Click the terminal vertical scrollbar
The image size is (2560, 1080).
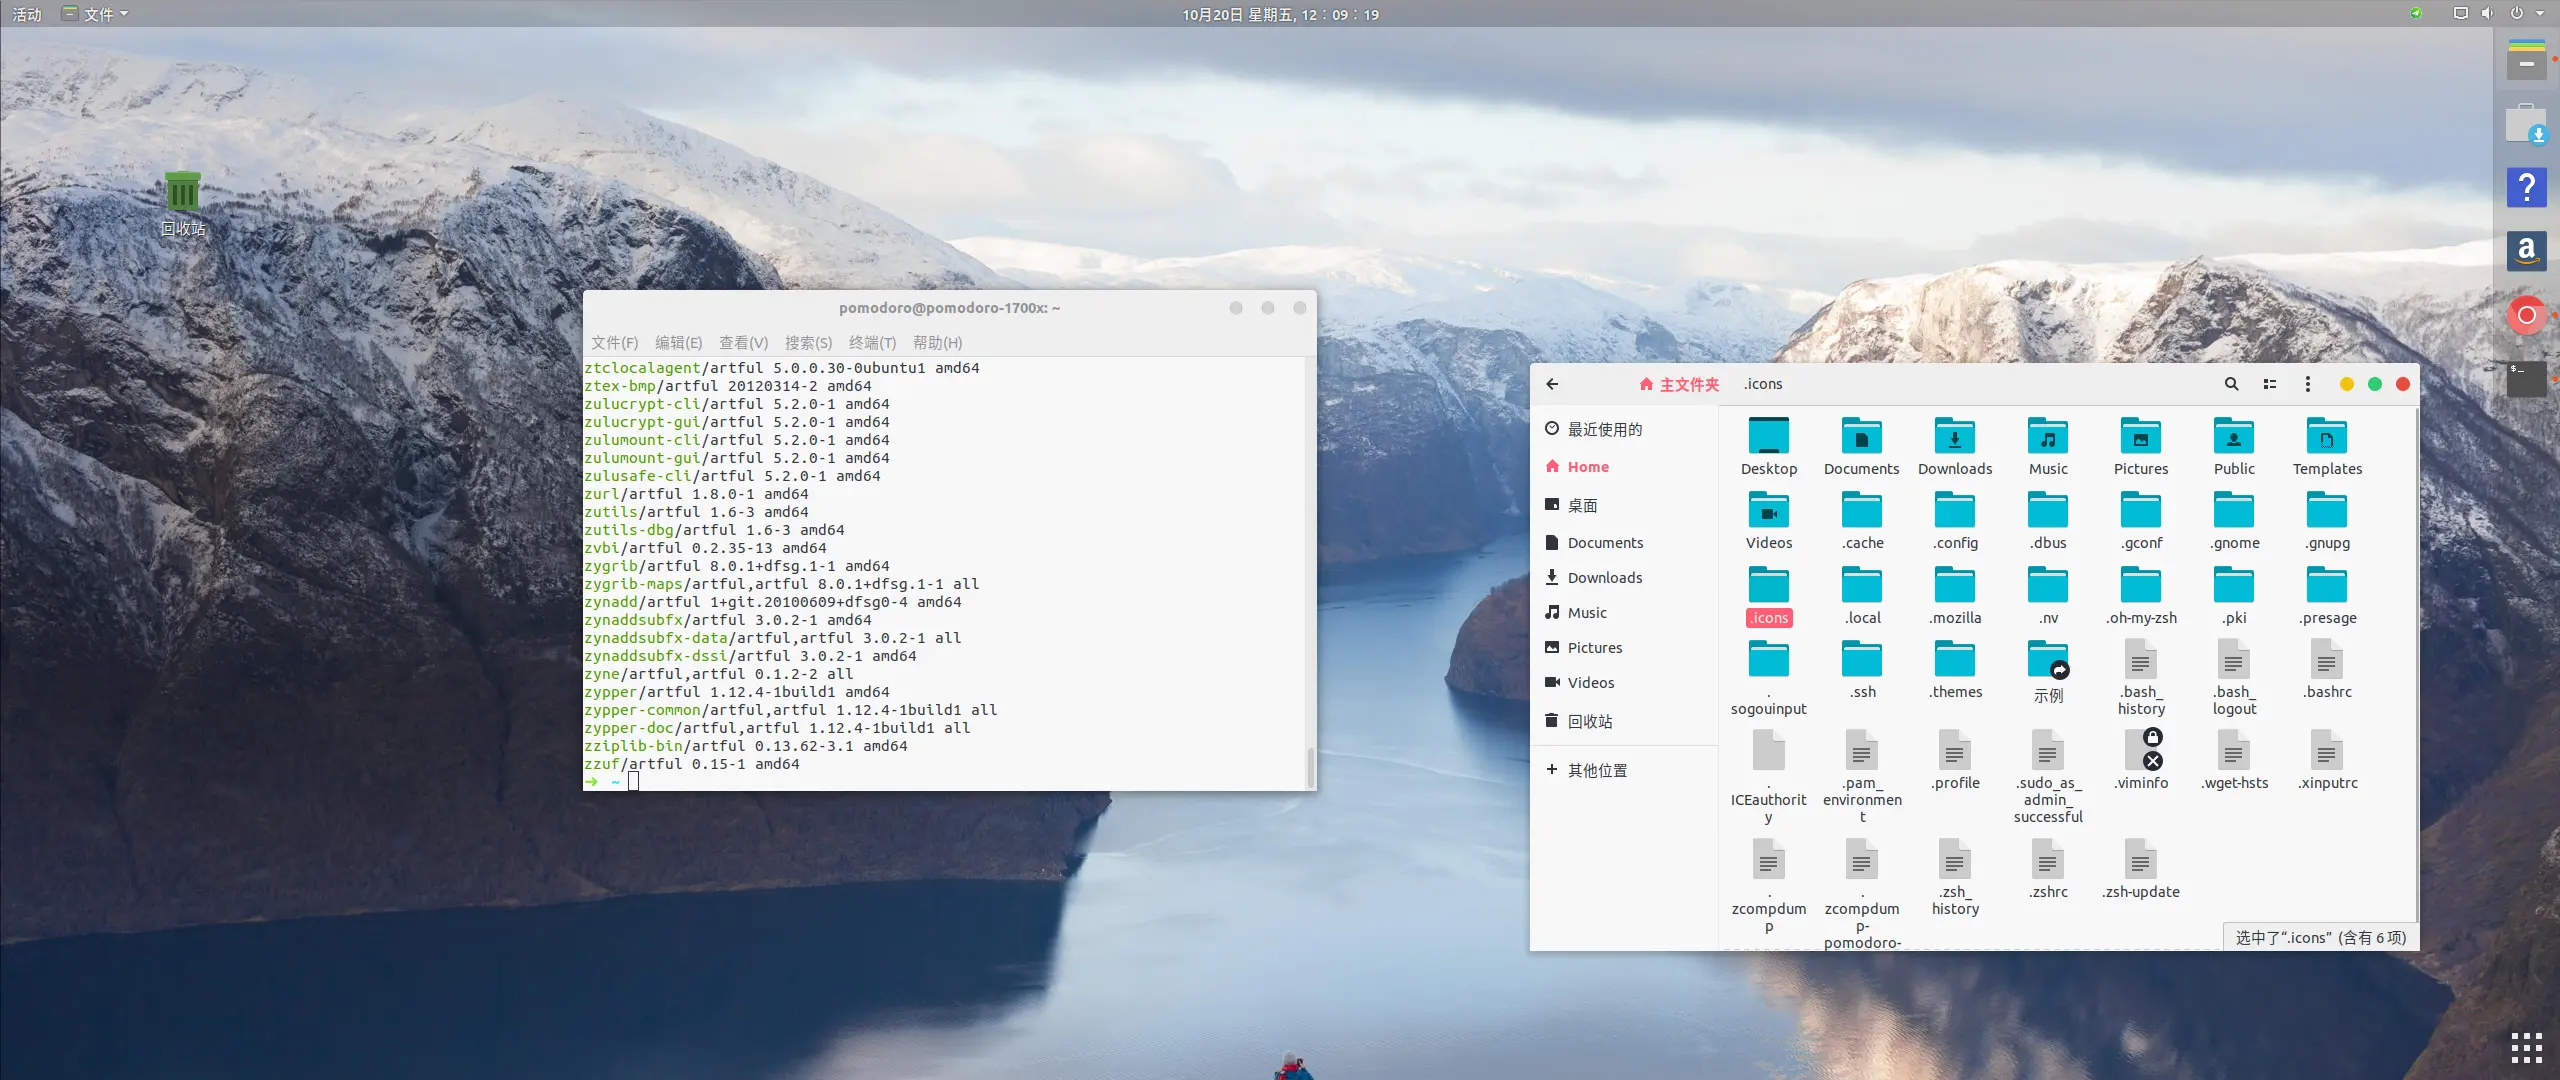(x=1310, y=766)
